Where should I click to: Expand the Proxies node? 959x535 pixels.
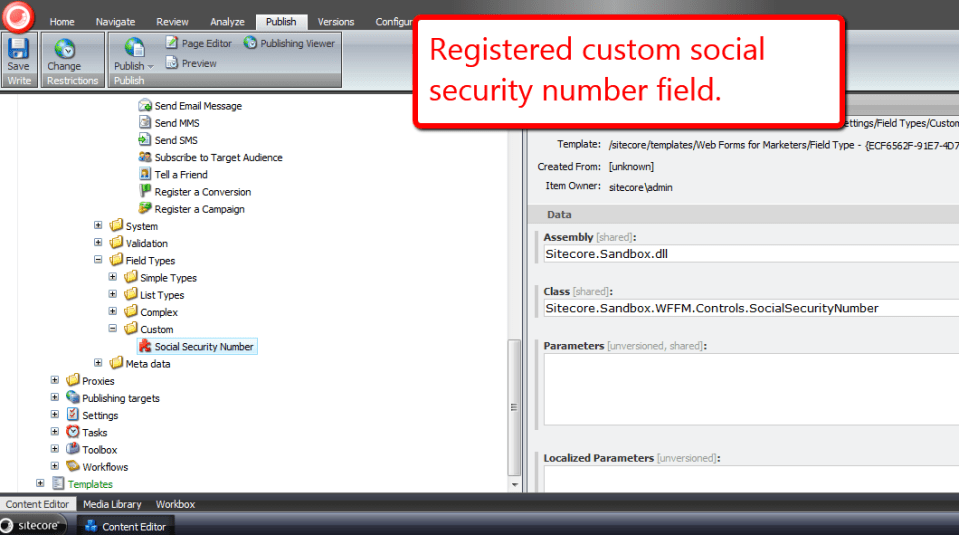click(x=54, y=380)
